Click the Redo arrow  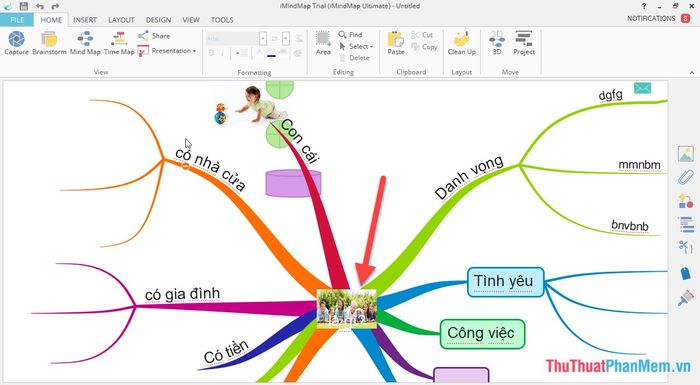(55, 6)
